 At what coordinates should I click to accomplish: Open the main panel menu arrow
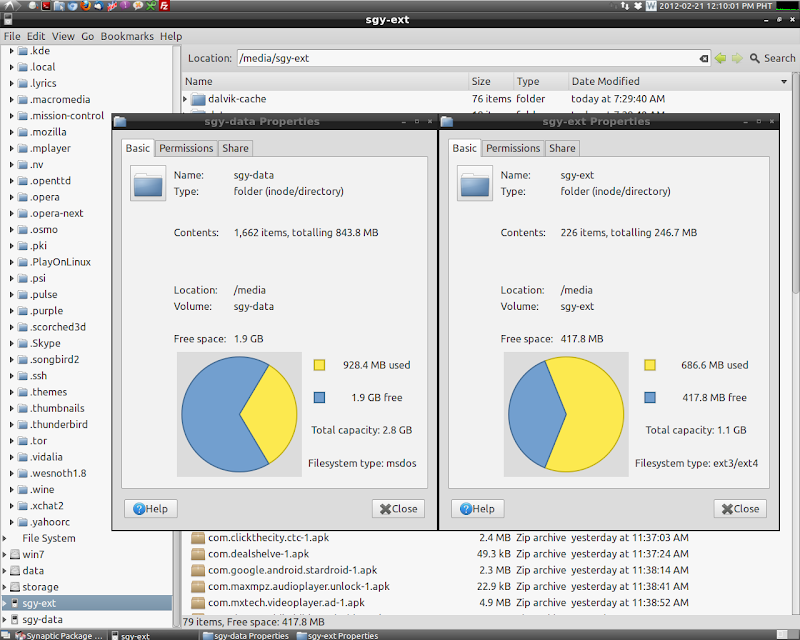click(x=11, y=6)
